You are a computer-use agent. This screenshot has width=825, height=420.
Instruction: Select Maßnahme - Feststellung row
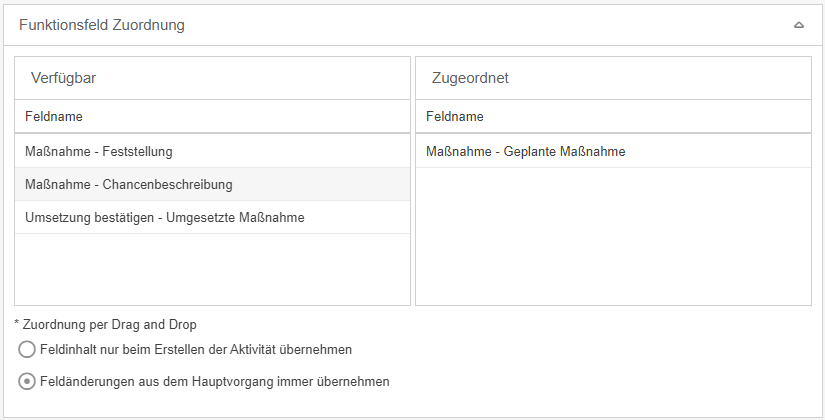coord(99,152)
